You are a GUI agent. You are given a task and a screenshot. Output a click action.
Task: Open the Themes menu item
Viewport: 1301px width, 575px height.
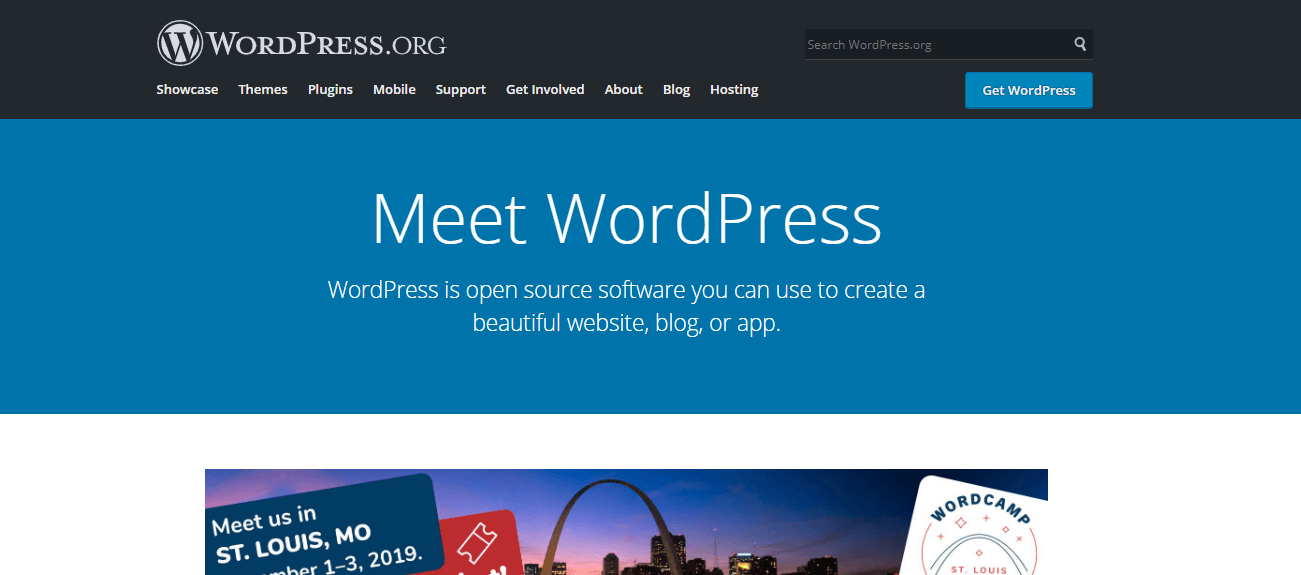(263, 89)
